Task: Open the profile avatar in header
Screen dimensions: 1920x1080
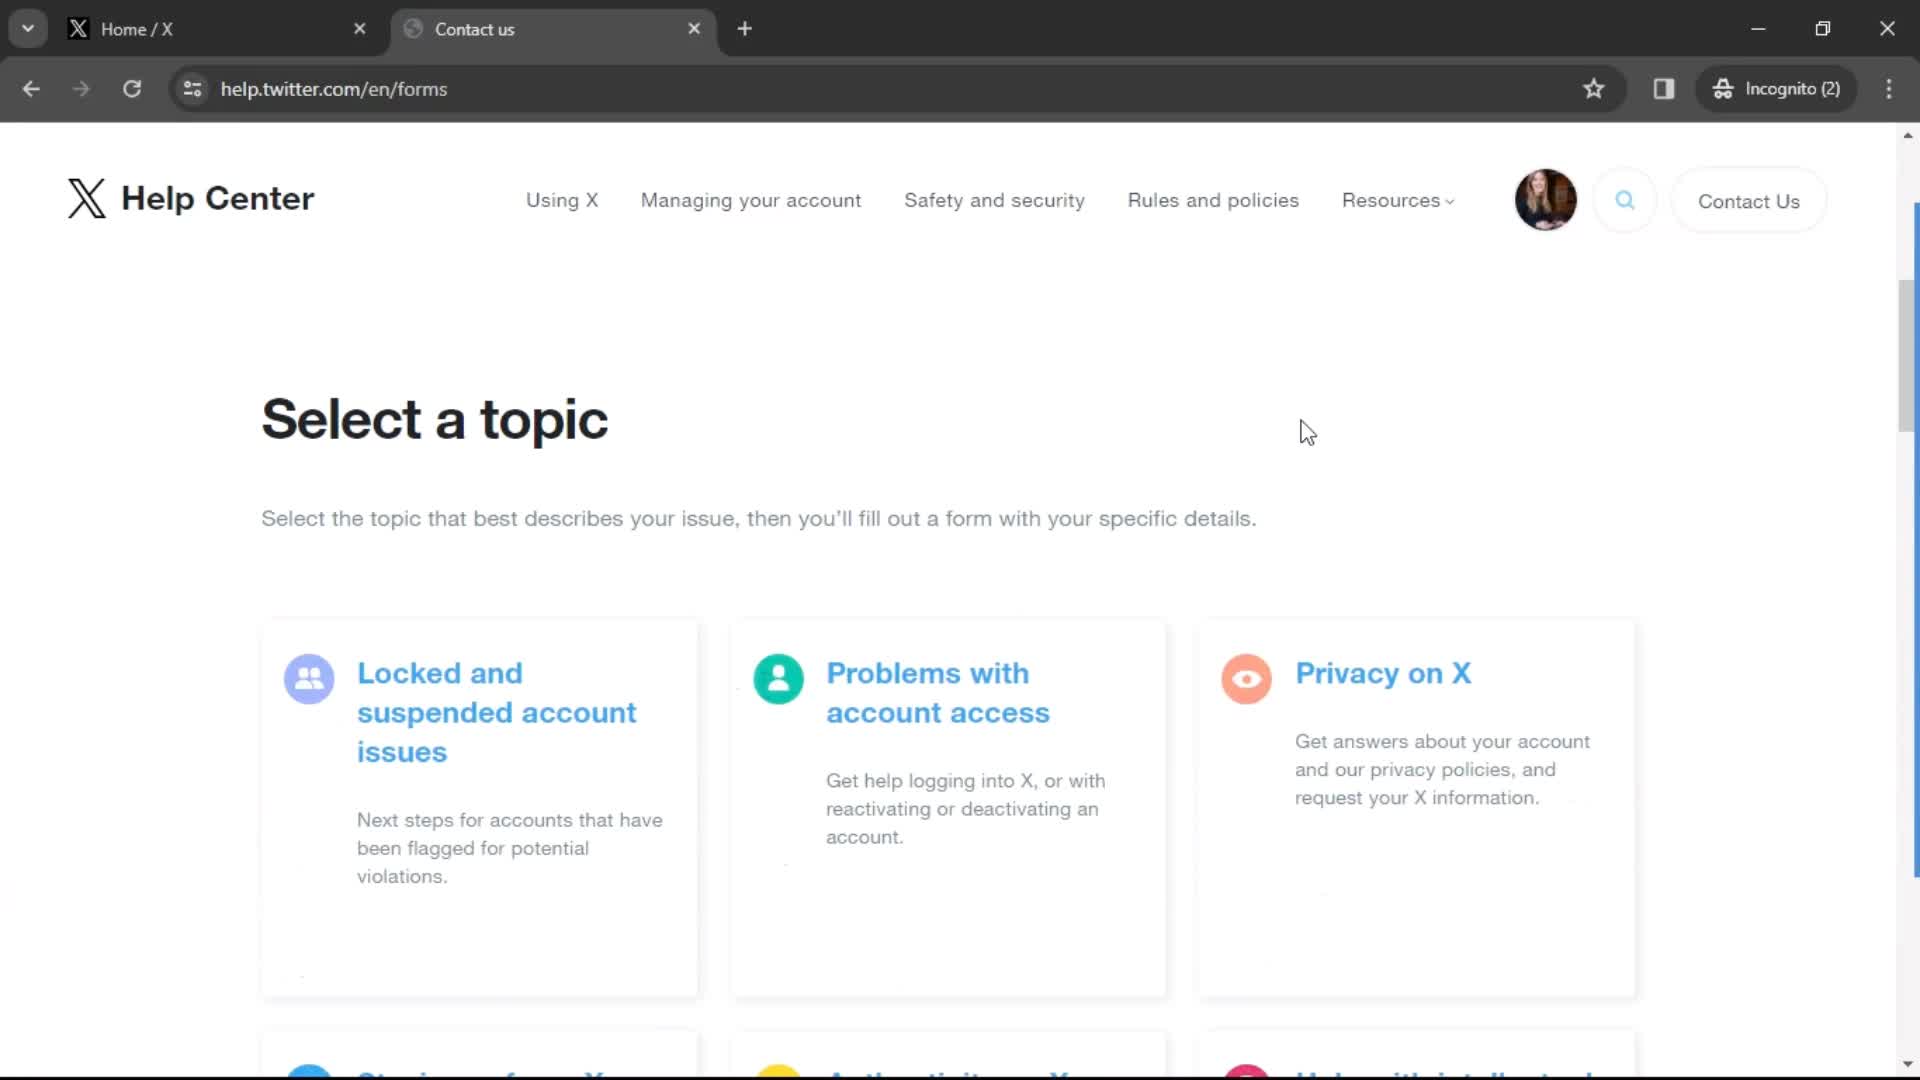Action: pyautogui.click(x=1546, y=200)
